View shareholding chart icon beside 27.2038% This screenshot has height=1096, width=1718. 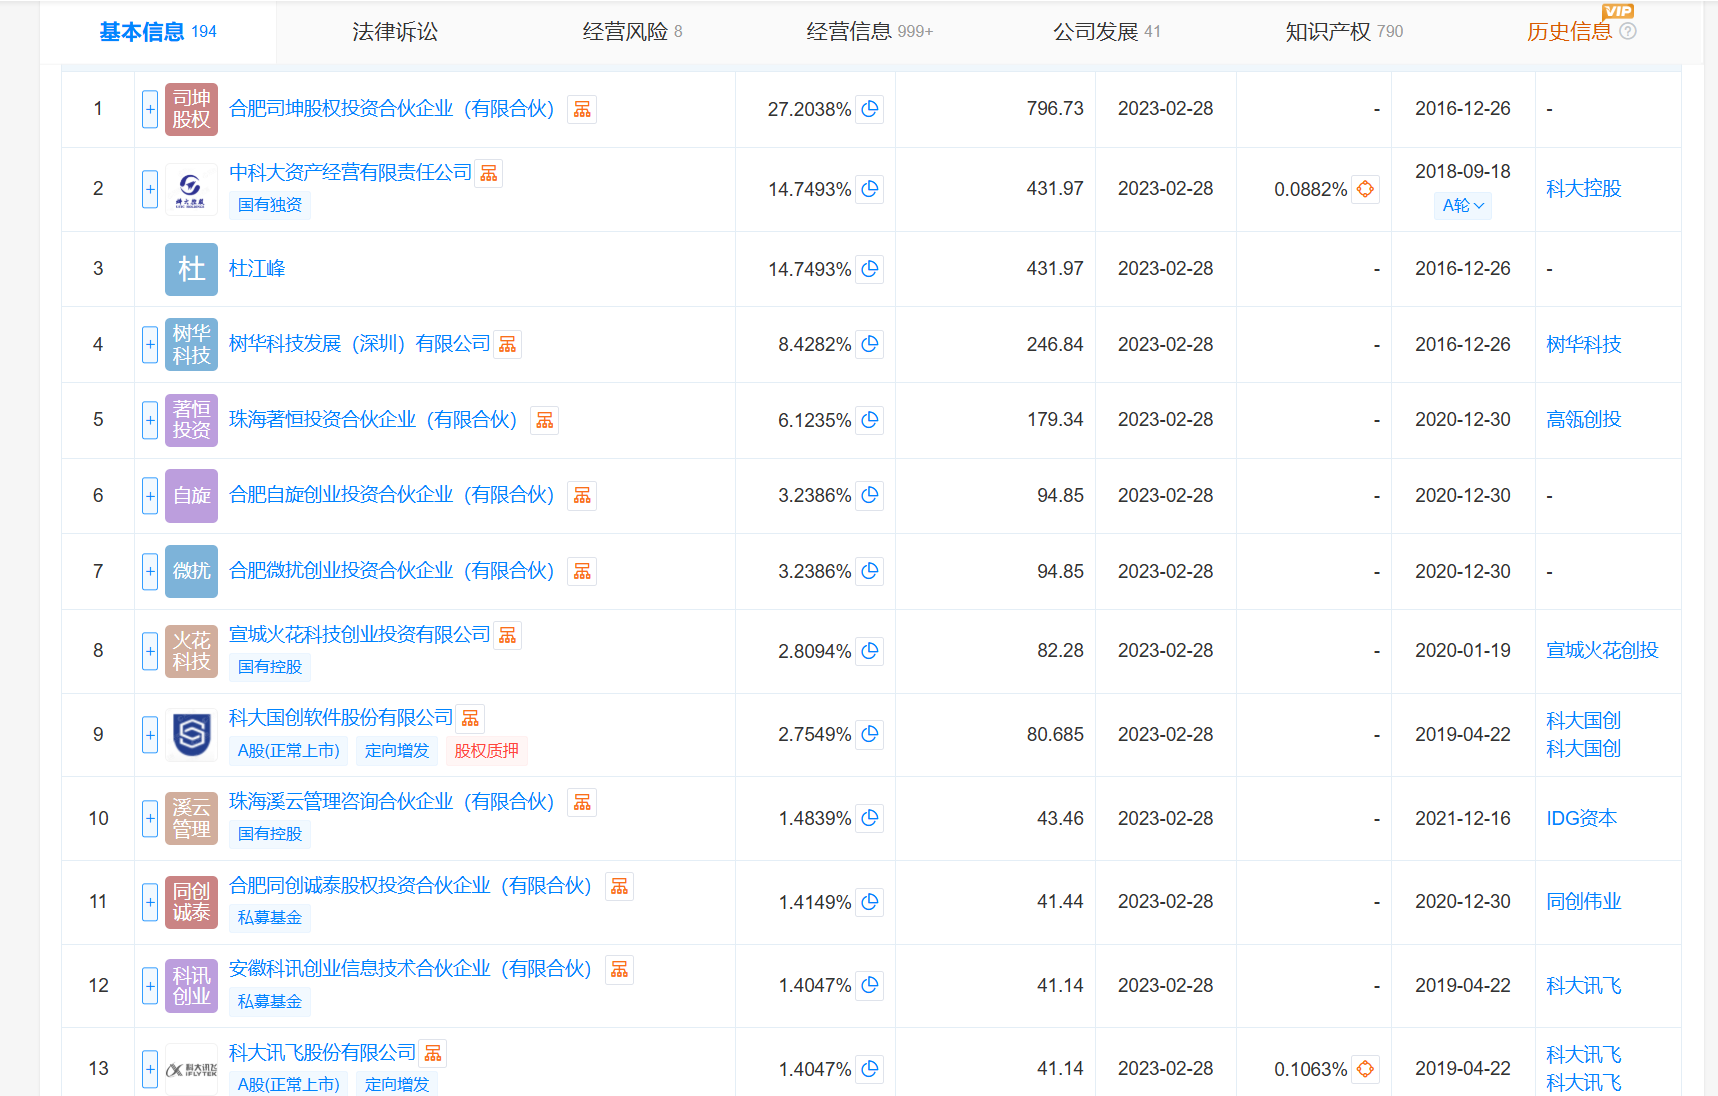[870, 109]
